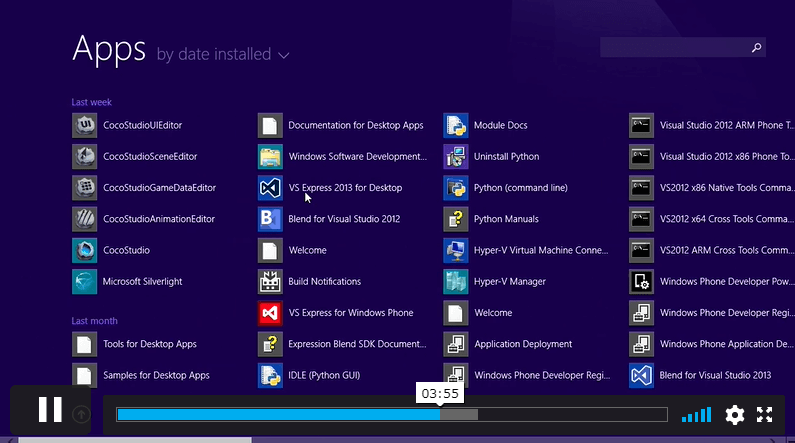Expand the 'by date installed' sort dropdown
Image resolution: width=795 pixels, height=443 pixels.
tap(223, 54)
